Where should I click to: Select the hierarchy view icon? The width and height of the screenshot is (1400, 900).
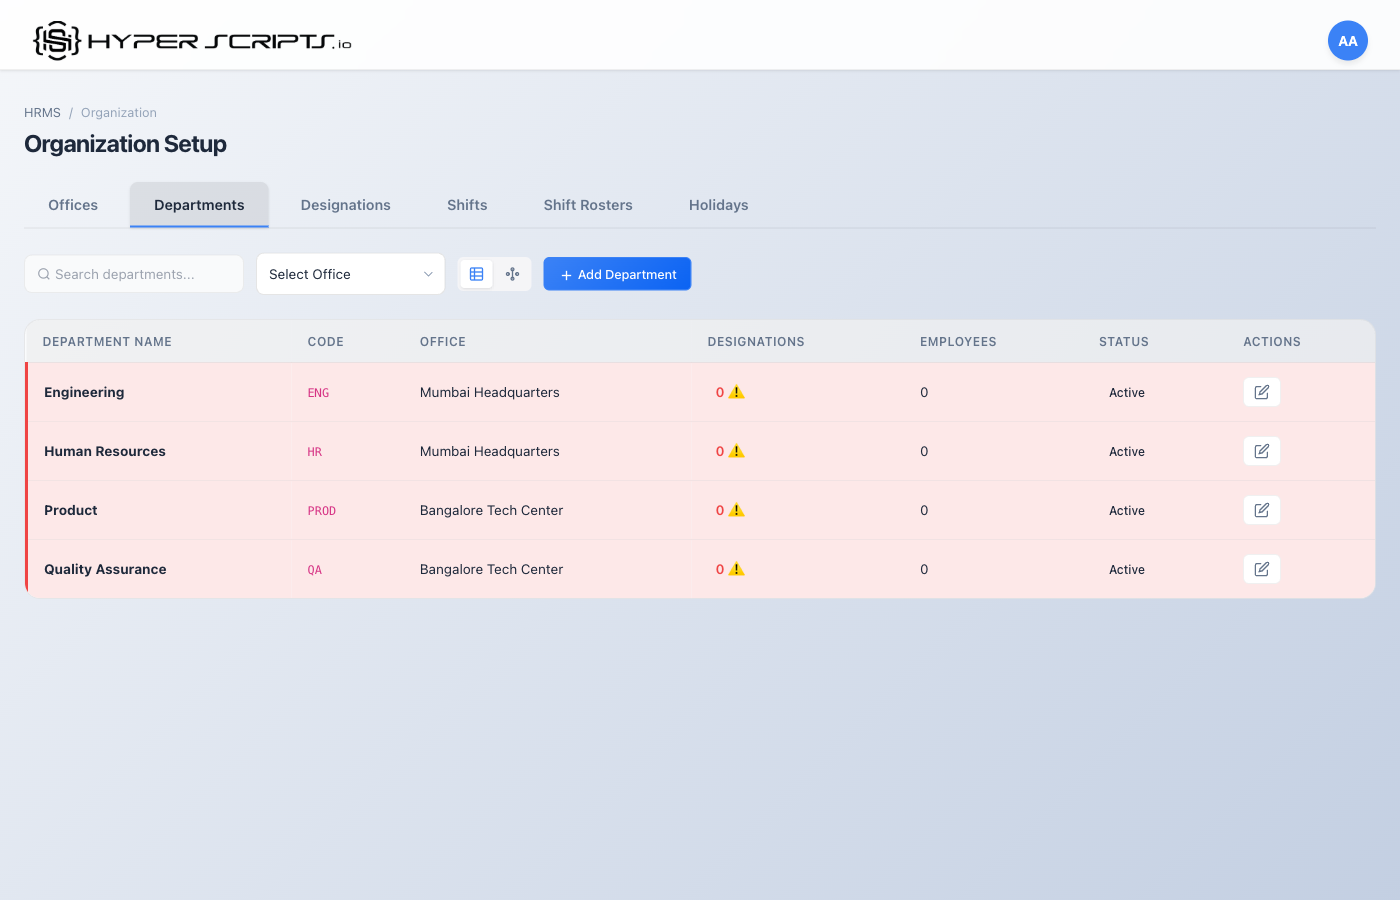pos(512,273)
